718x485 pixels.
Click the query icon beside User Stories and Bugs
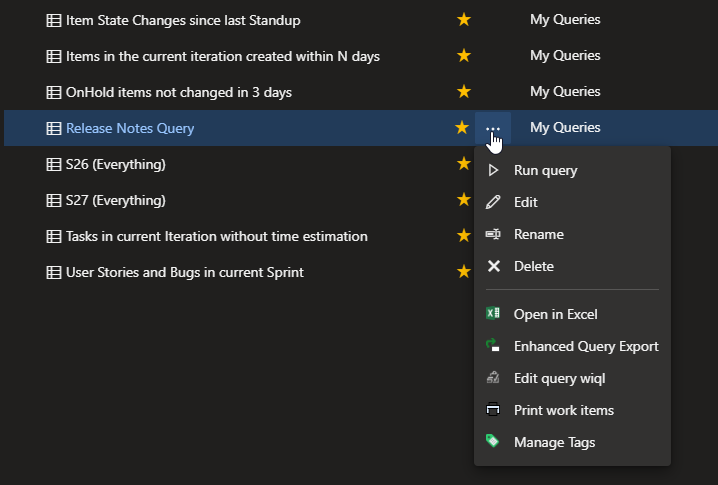54,272
